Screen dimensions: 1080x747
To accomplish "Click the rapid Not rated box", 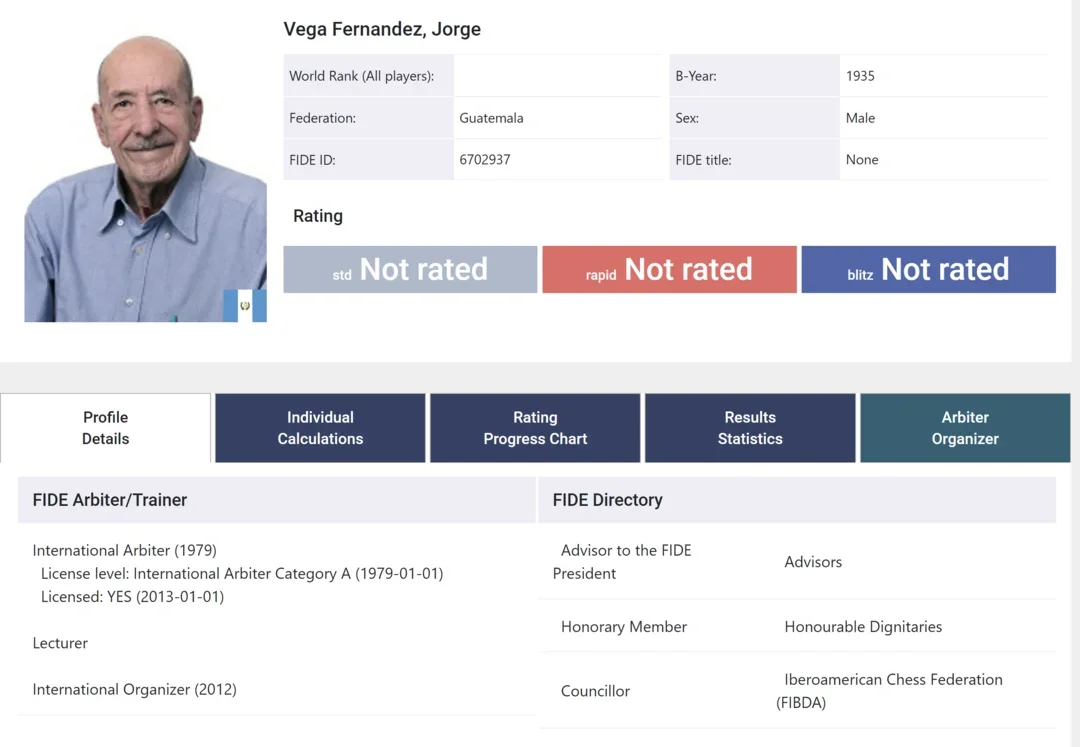I will pos(669,270).
